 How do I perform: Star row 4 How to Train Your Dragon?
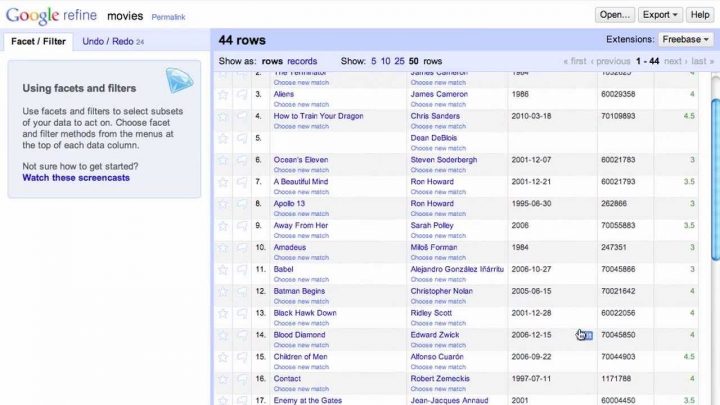coord(223,117)
